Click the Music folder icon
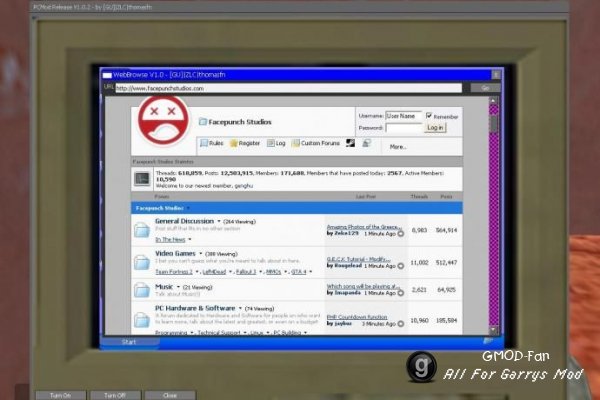Image resolution: width=600 pixels, height=400 pixels. [142, 290]
